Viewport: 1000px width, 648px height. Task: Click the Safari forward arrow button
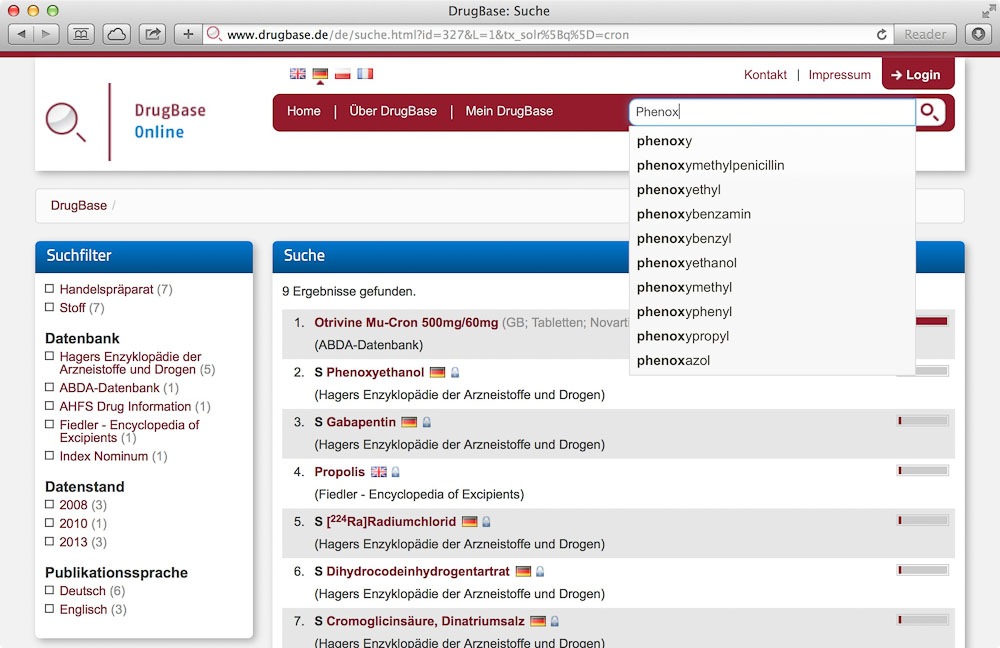pos(46,34)
